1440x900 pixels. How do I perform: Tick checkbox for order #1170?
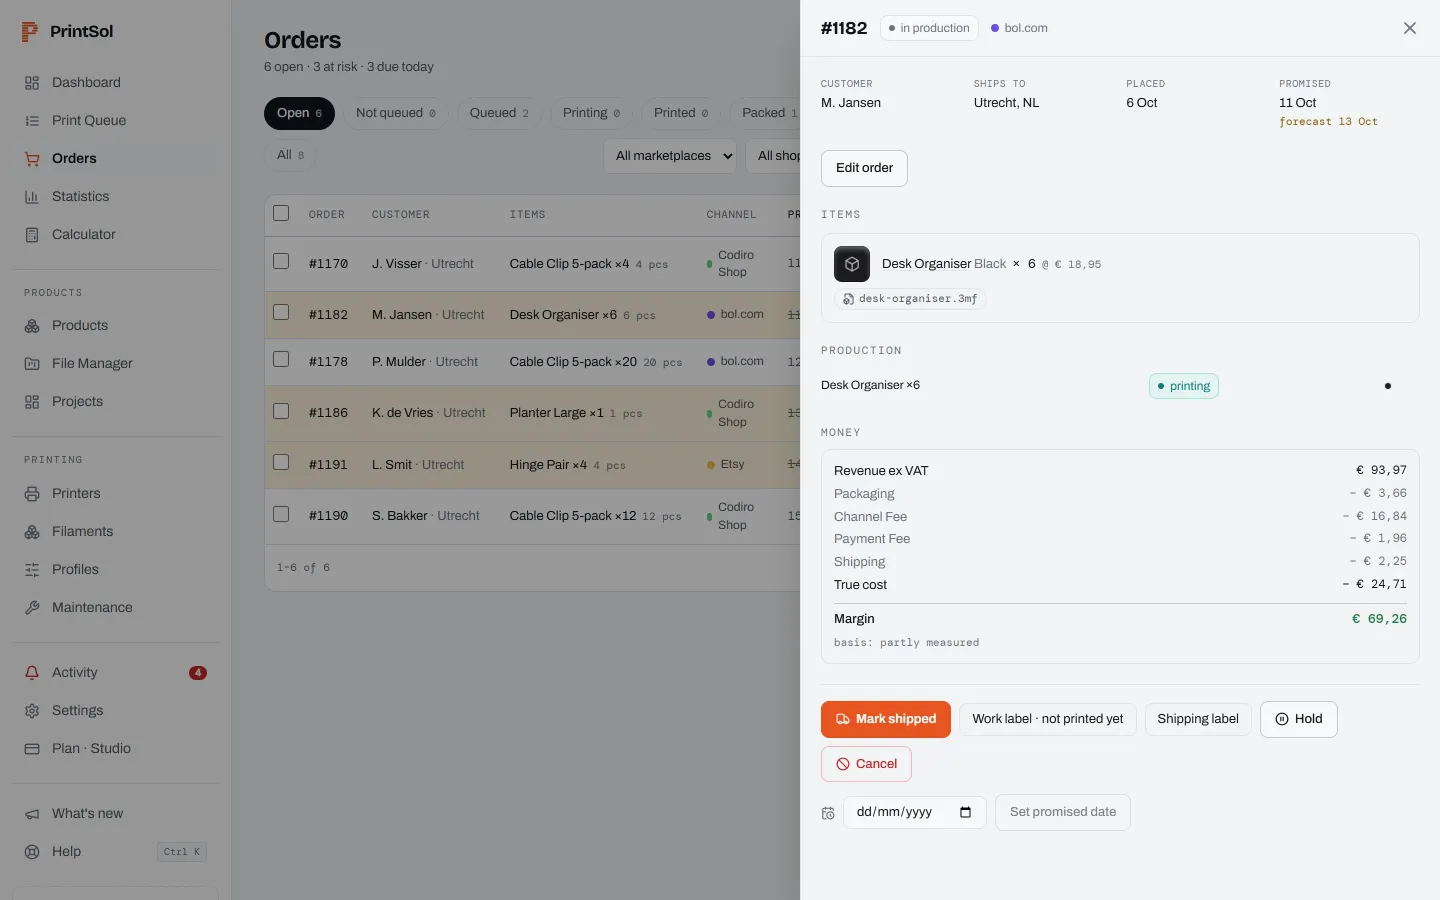tap(281, 261)
